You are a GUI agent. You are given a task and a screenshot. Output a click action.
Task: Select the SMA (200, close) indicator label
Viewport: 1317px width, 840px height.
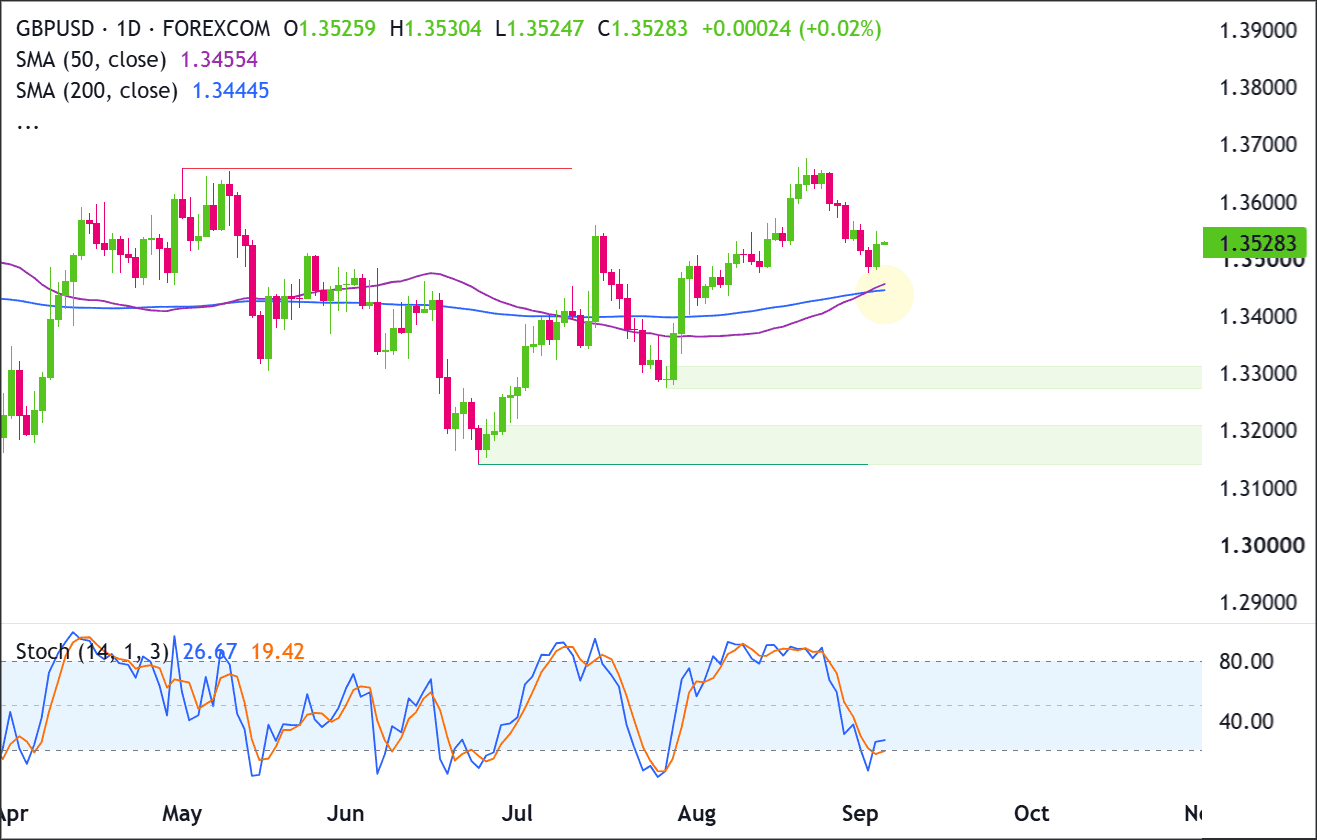(x=96, y=91)
